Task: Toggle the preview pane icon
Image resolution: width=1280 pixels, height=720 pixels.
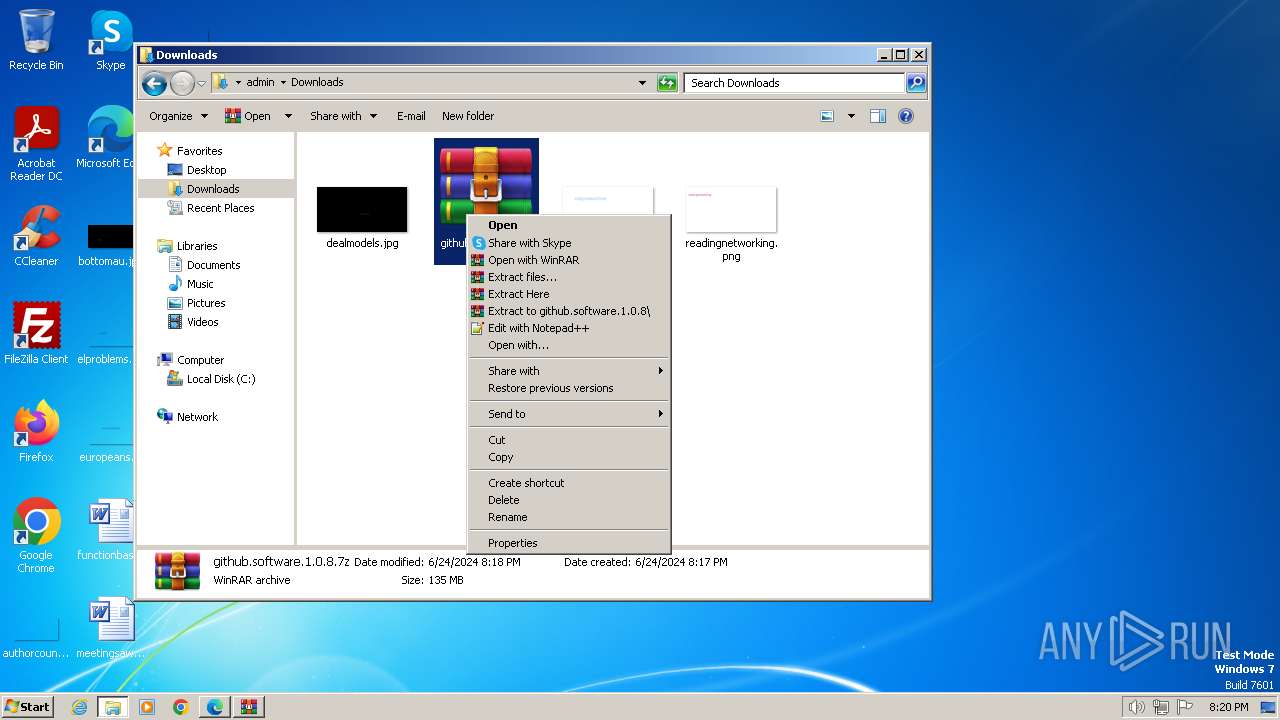Action: pos(878,116)
